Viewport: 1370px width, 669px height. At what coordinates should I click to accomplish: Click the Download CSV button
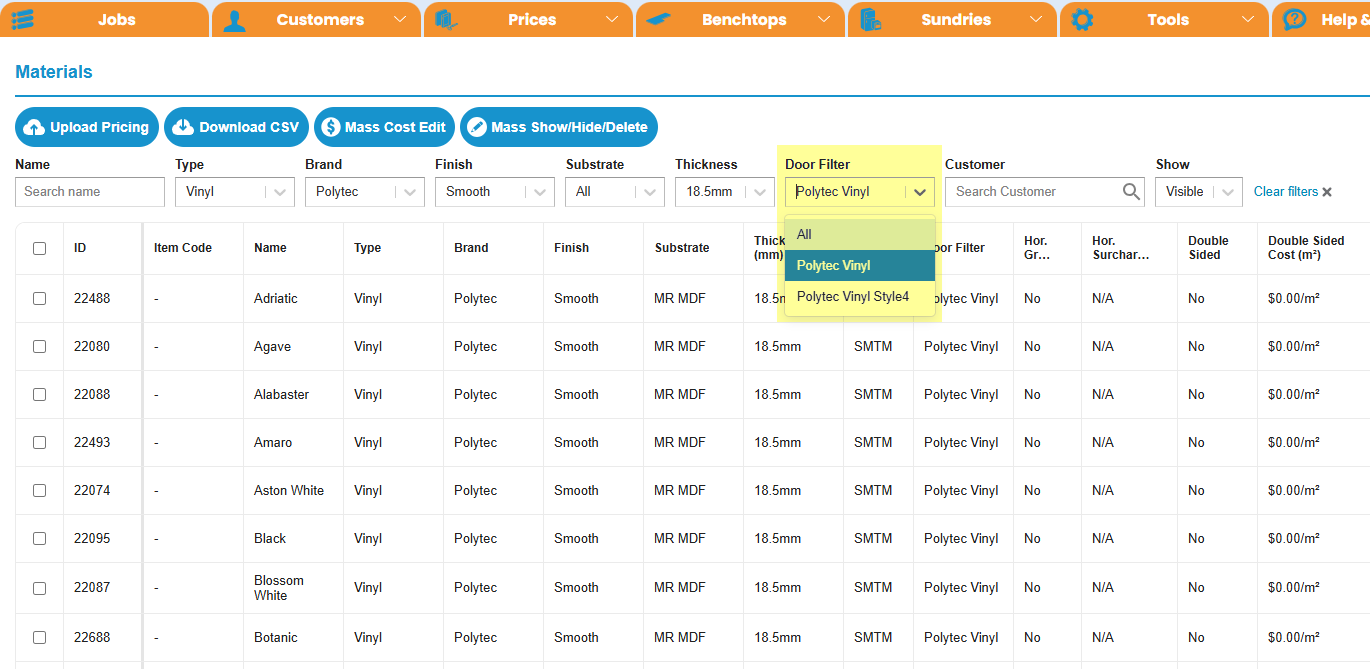(237, 127)
